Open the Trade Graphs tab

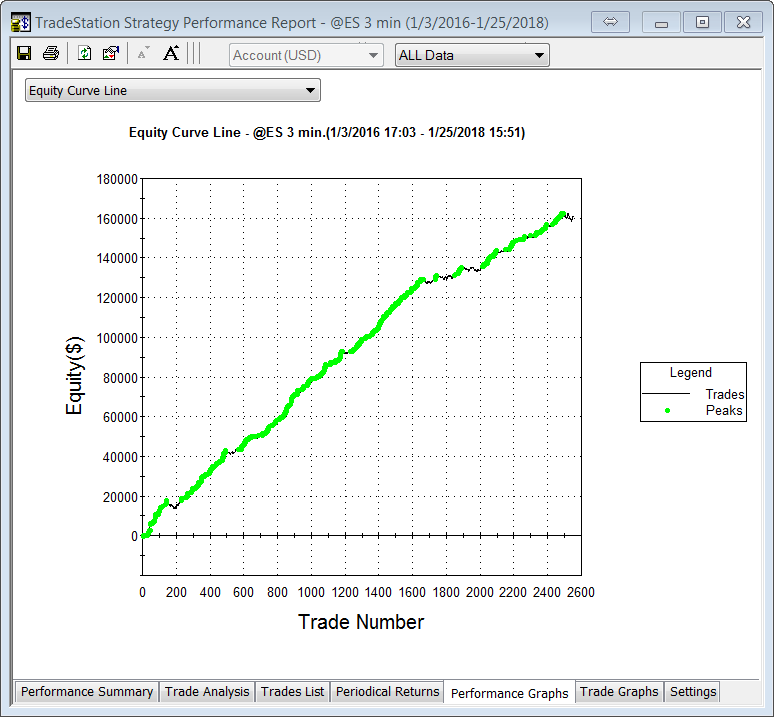click(619, 692)
